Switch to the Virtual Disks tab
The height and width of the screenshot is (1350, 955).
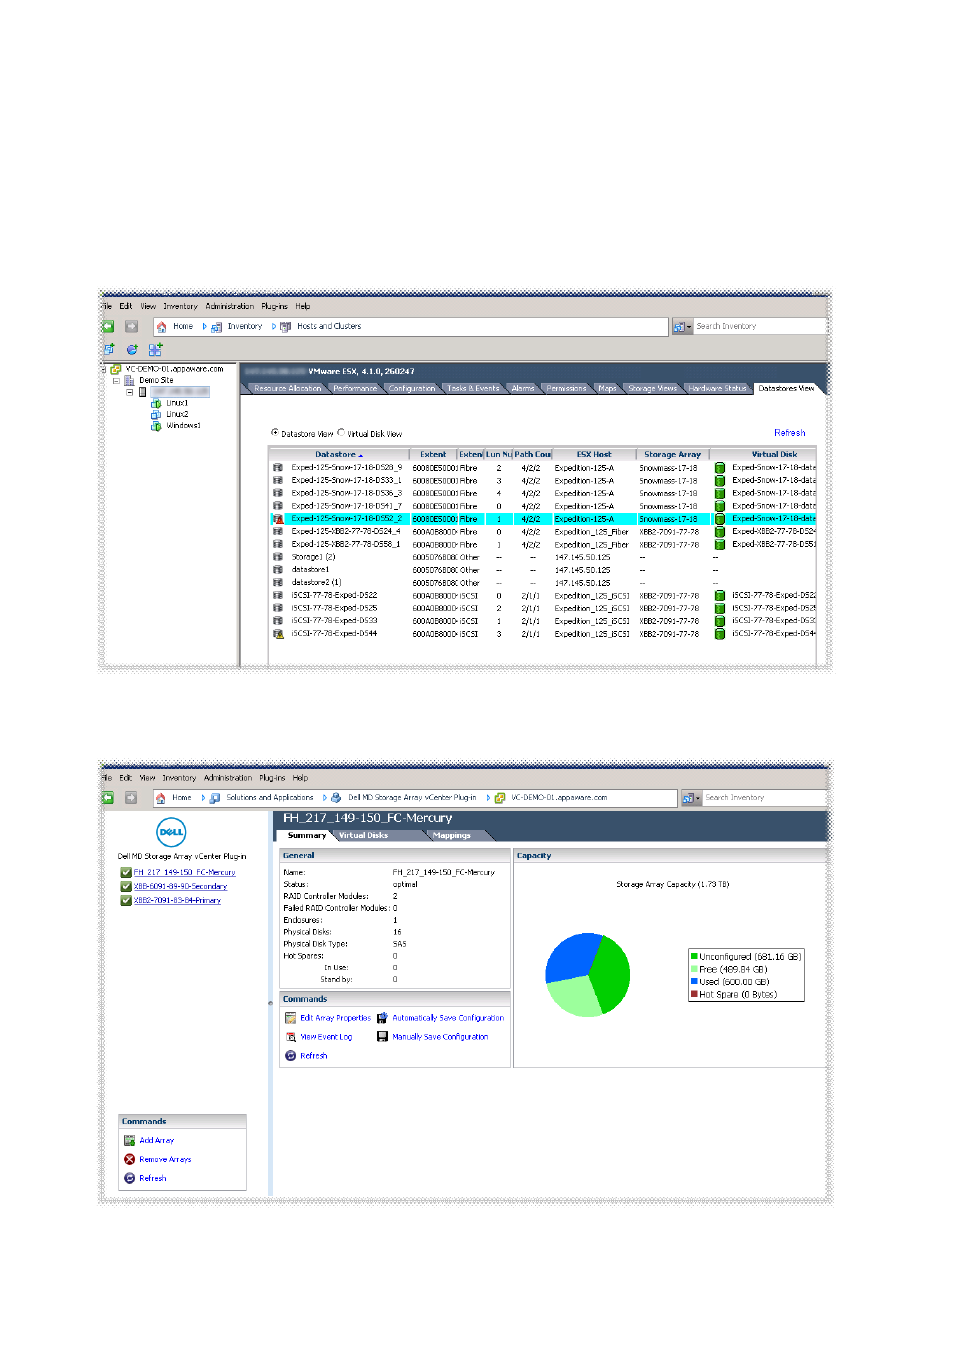click(x=363, y=835)
